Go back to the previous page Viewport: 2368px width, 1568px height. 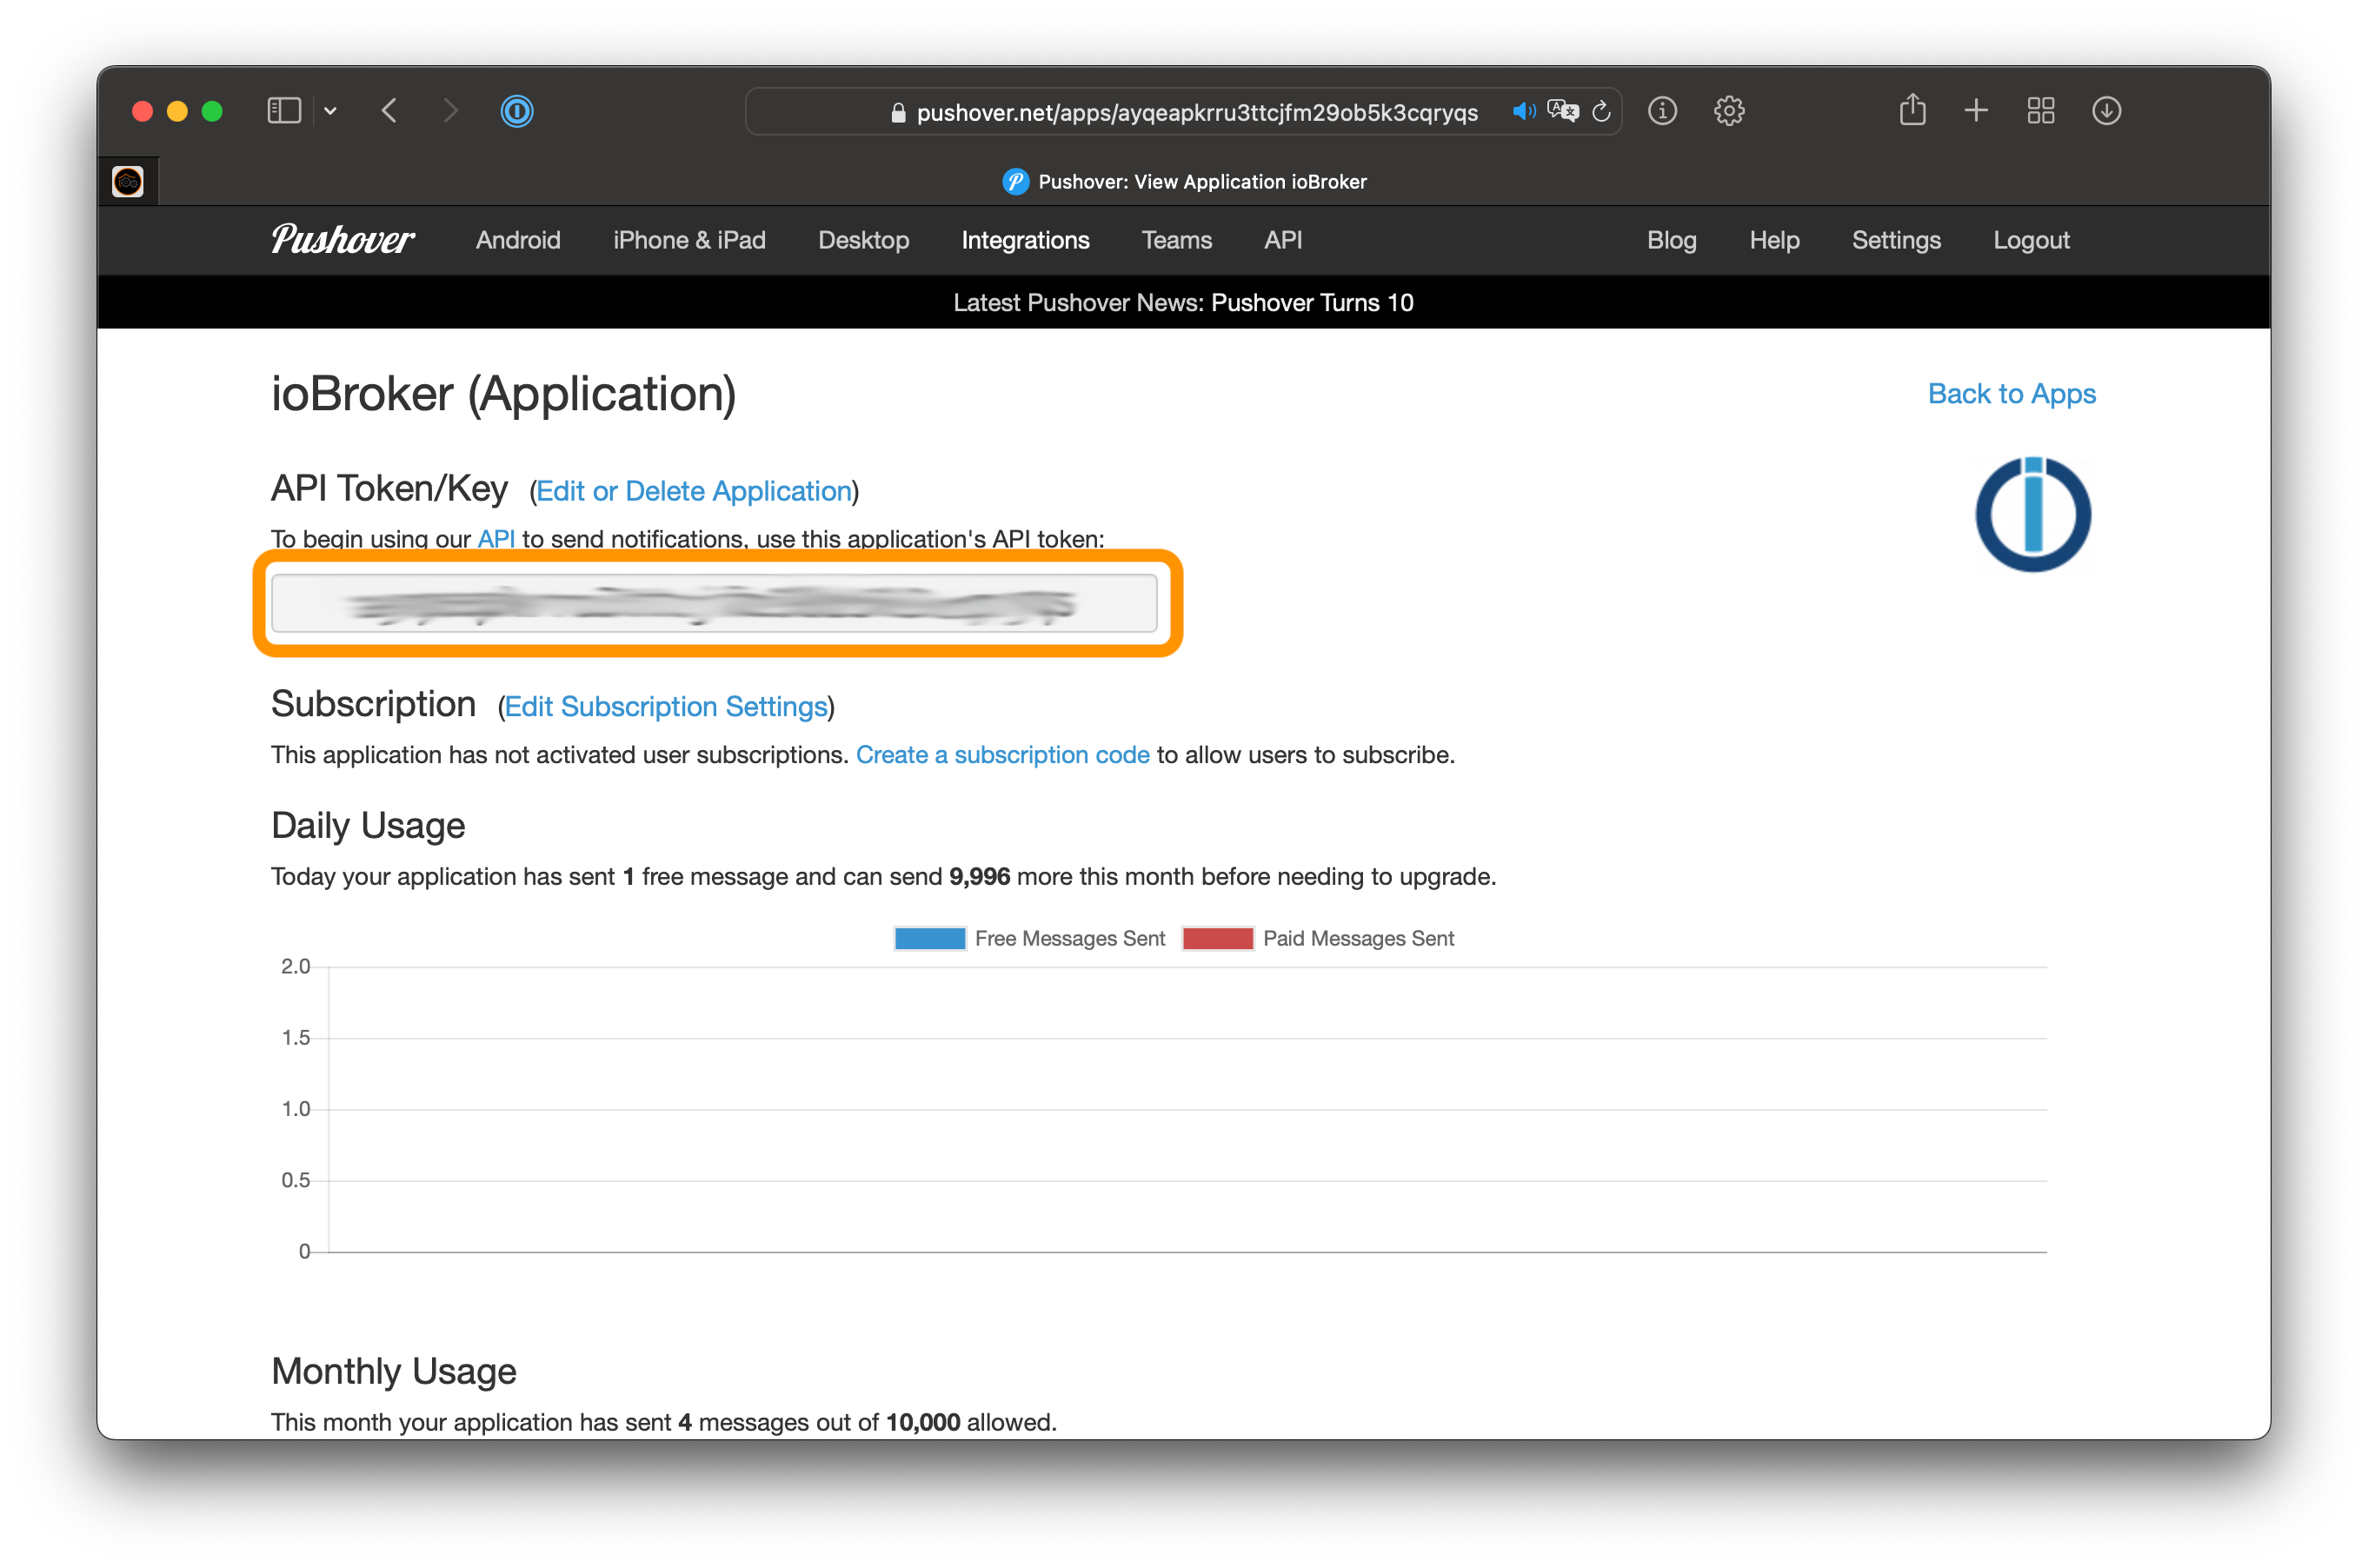tap(390, 111)
